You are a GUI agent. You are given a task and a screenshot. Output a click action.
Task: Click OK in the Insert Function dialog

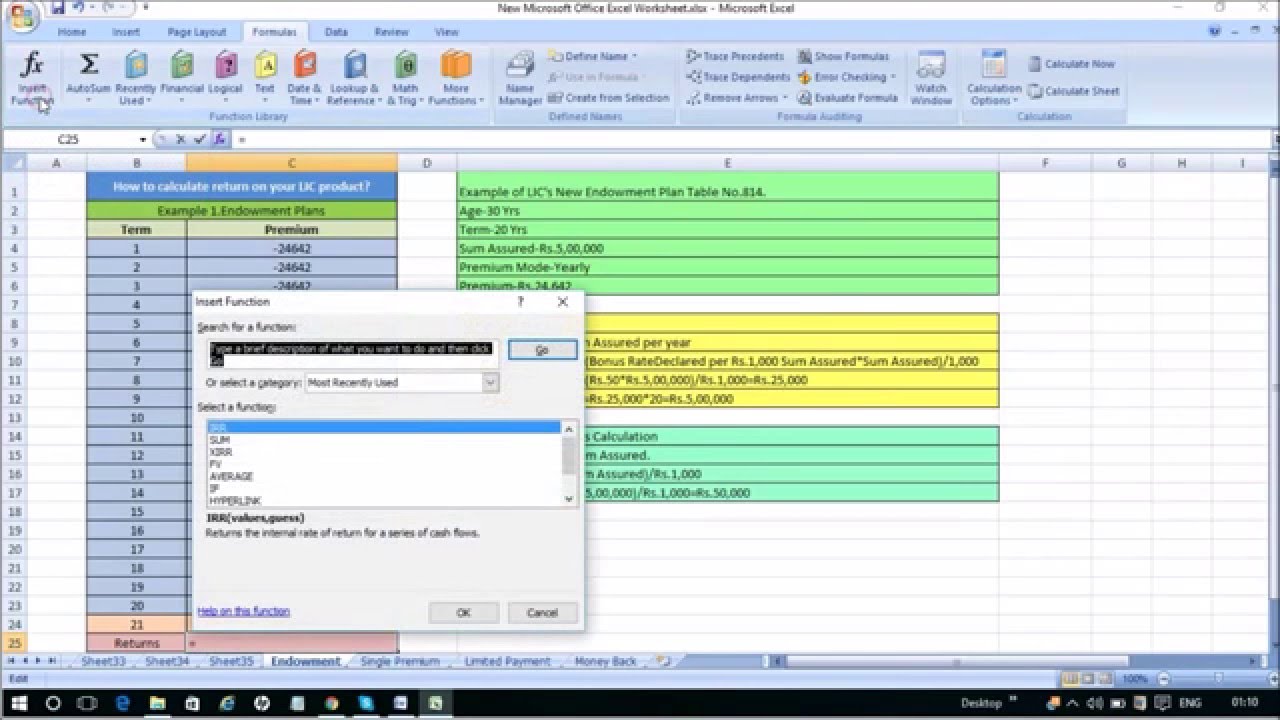coord(463,612)
